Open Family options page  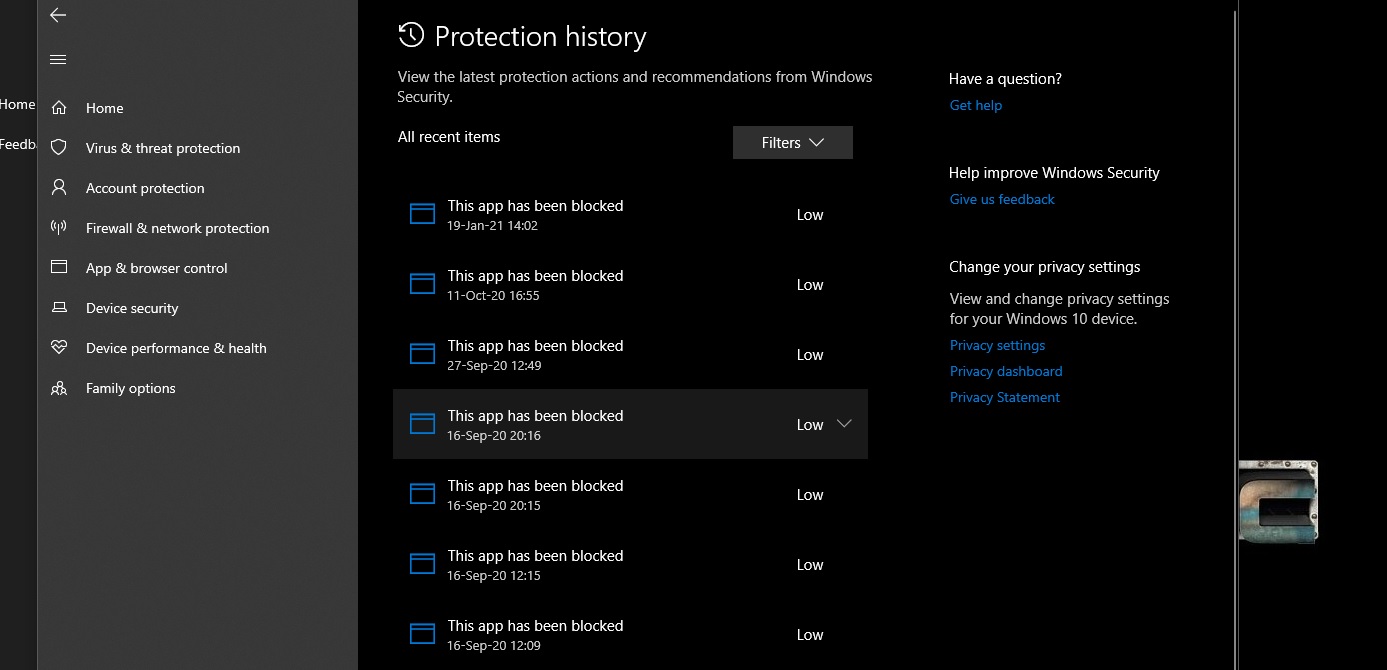(x=197, y=388)
